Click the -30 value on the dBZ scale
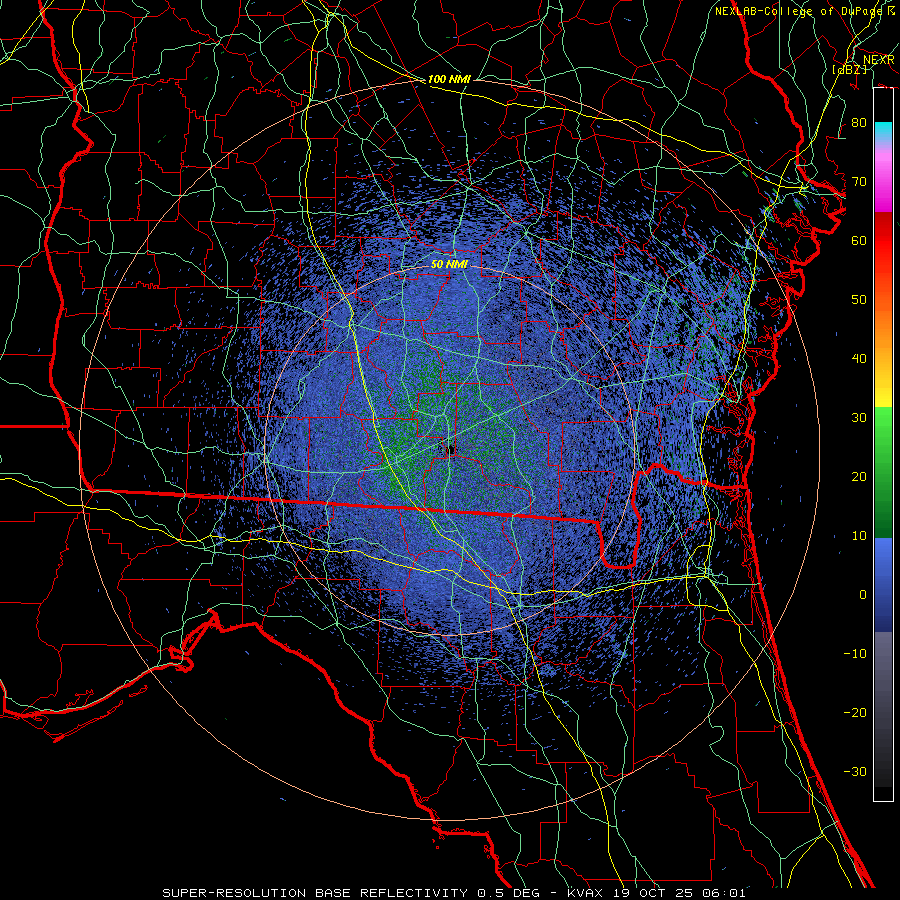The width and height of the screenshot is (900, 900). [x=855, y=772]
